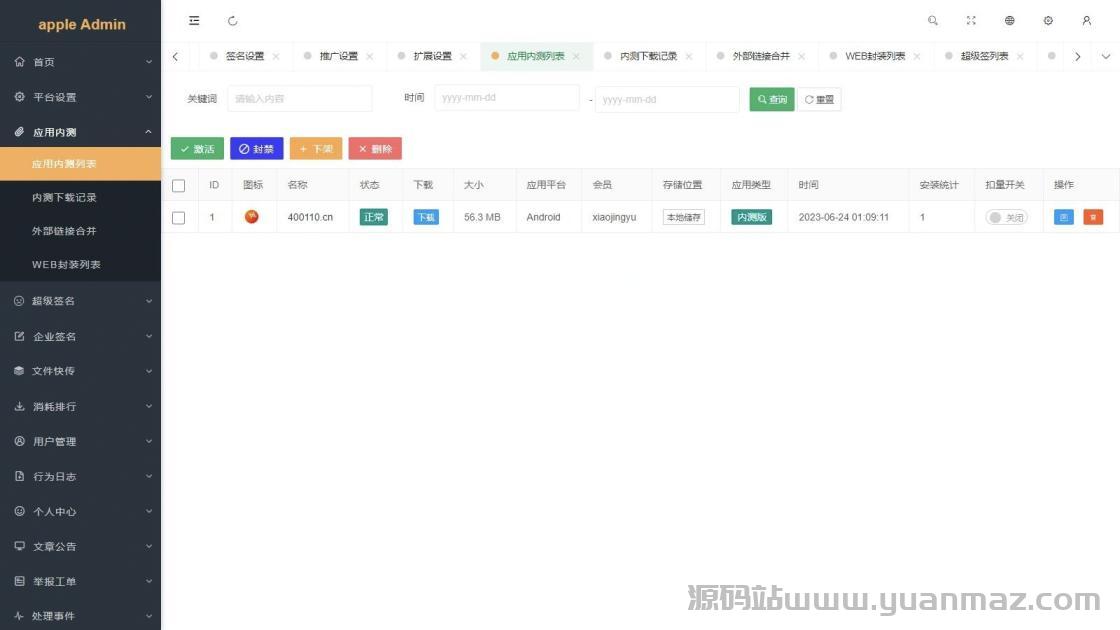Screen dimensions: 1120x630
Task: Click the green 查询 button
Action: coord(771,99)
